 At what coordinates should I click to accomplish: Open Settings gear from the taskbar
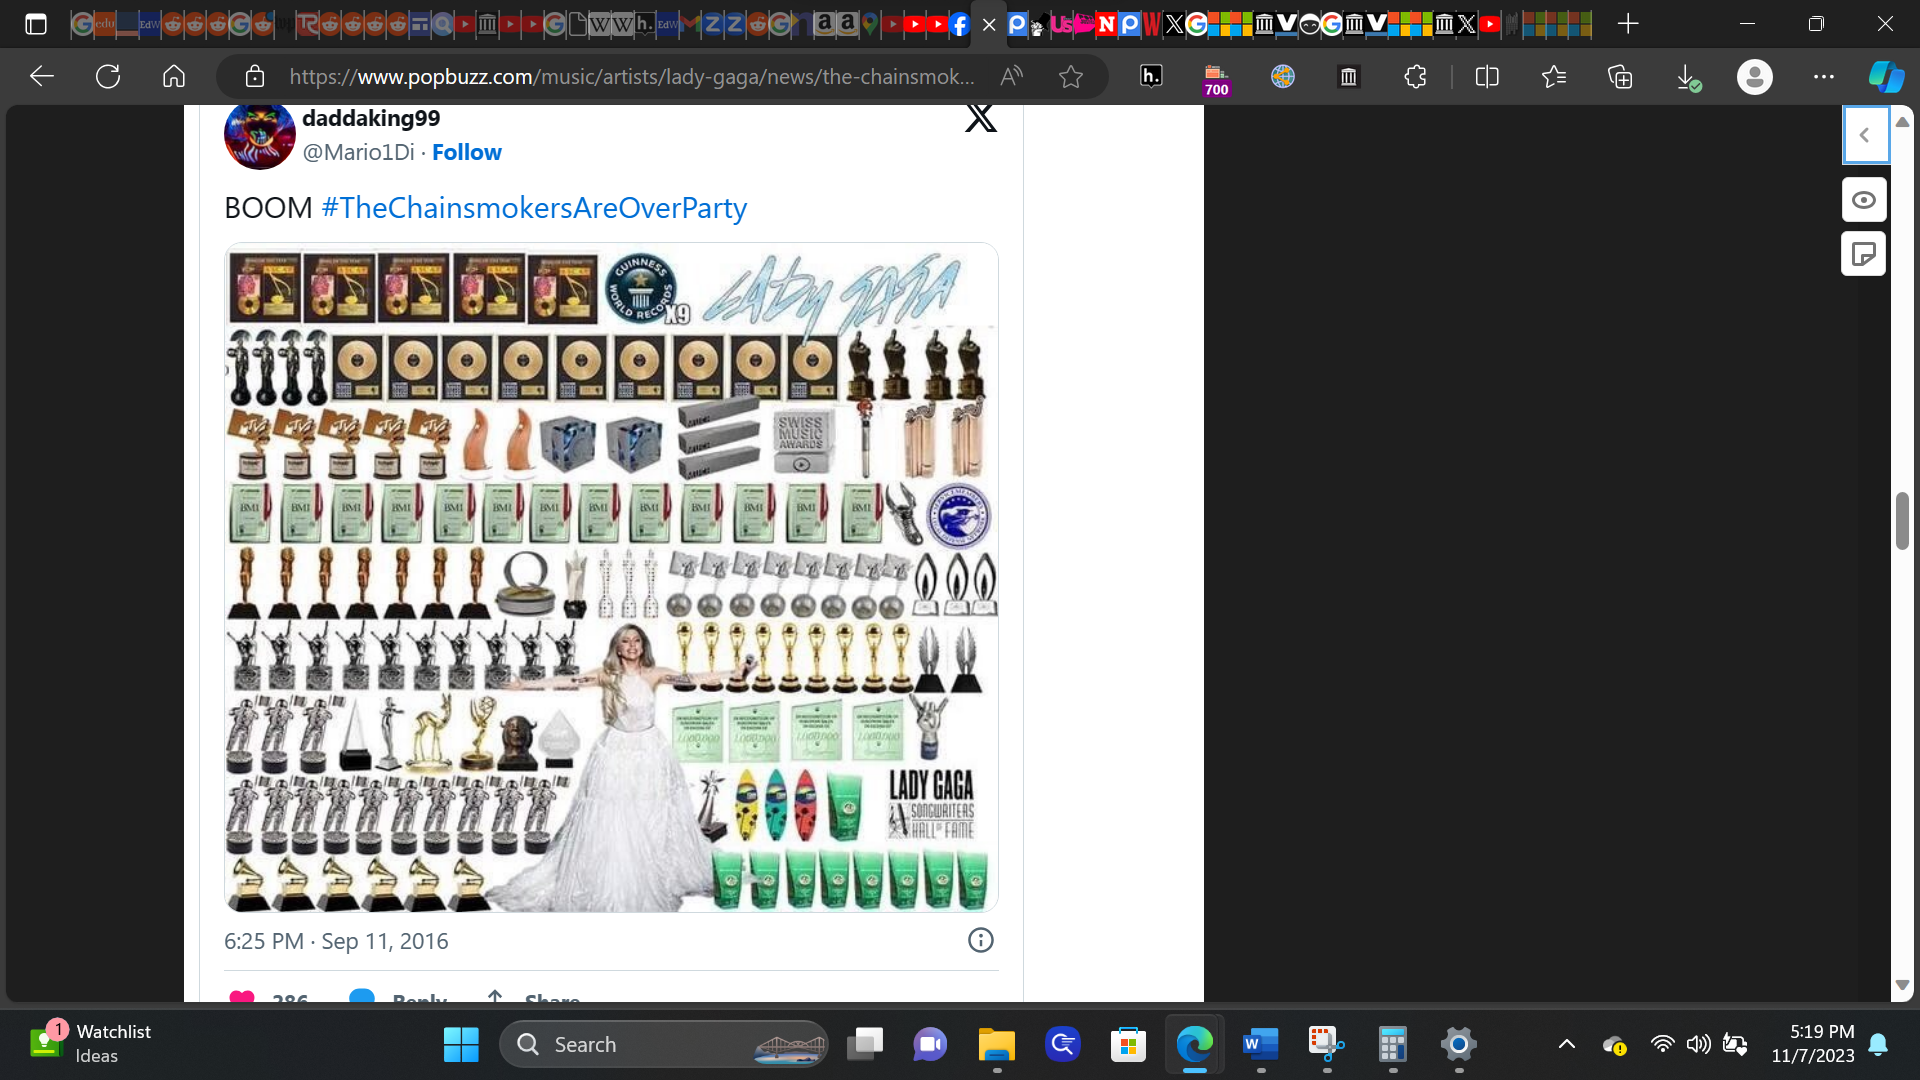point(1459,1045)
